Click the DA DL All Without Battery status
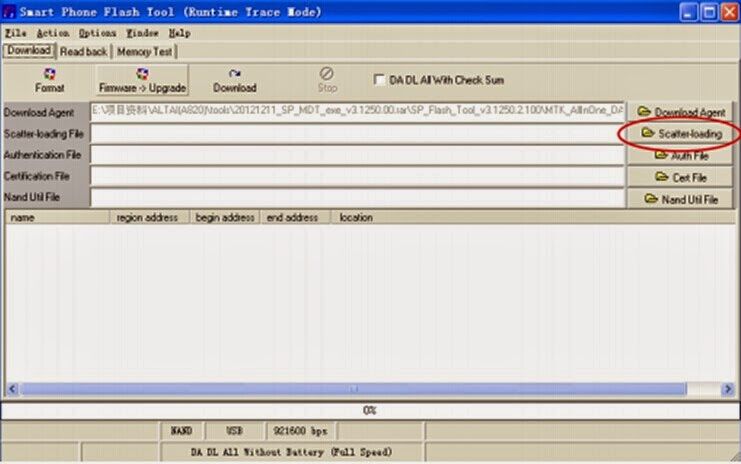The width and height of the screenshot is (741, 464). pyautogui.click(x=291, y=452)
